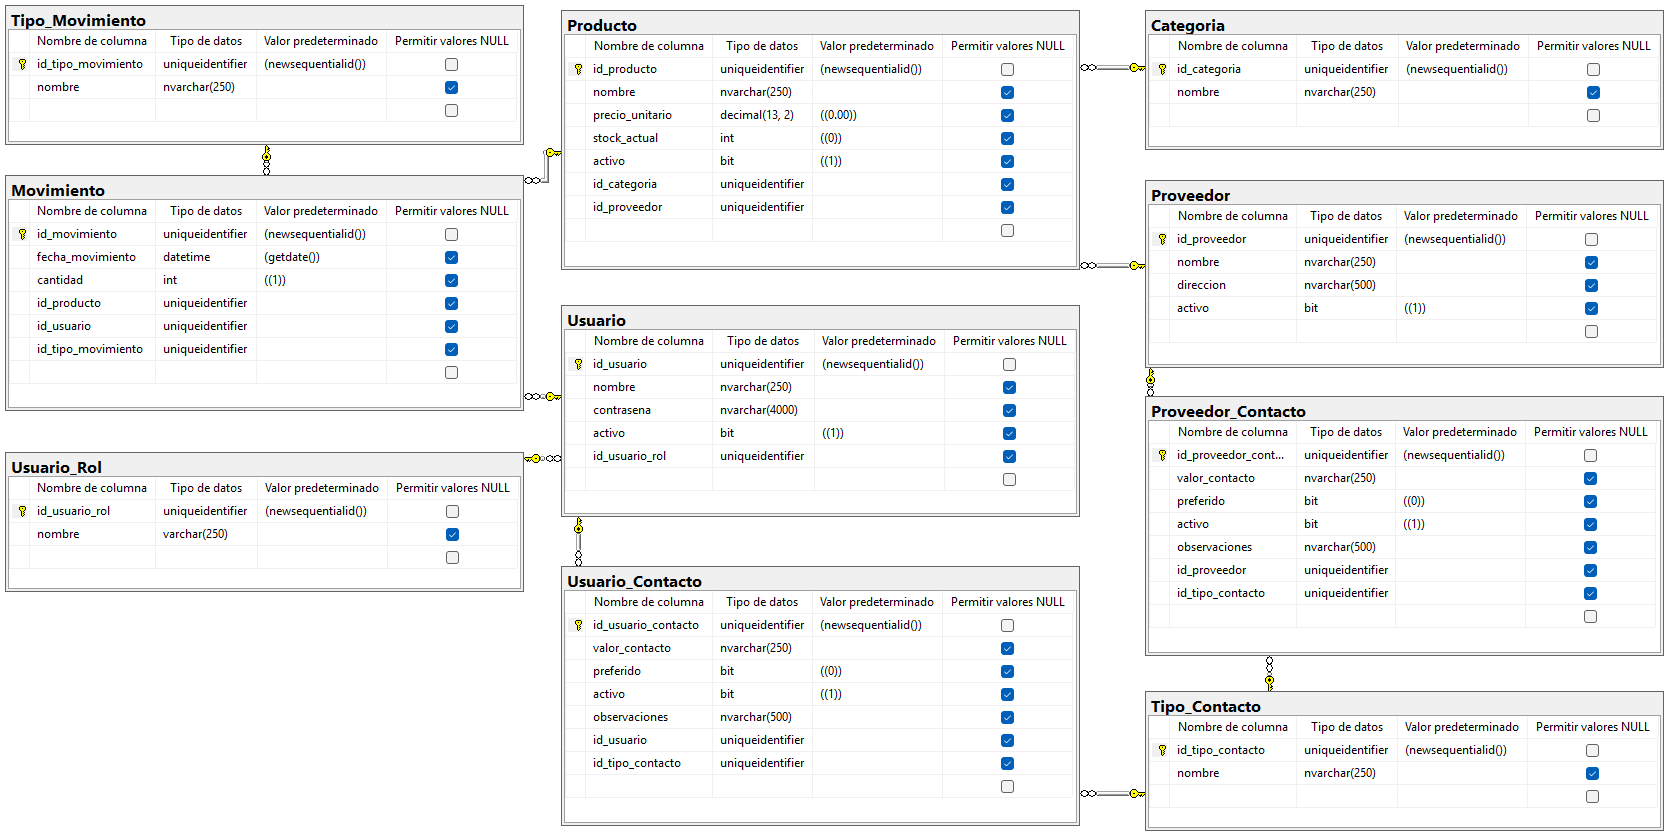Select the nvarchar(4000) data type of contrasena
The height and width of the screenshot is (836, 1668).
[x=759, y=410]
